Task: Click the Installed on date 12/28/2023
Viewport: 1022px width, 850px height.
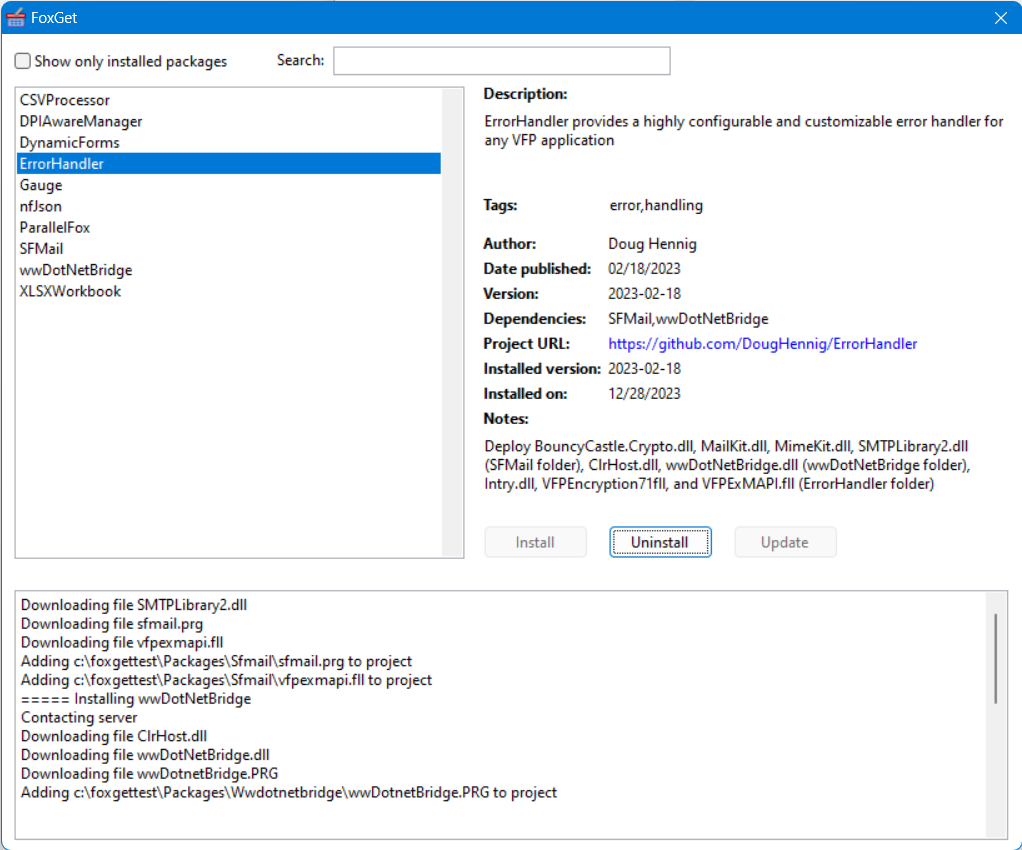Action: click(x=644, y=394)
